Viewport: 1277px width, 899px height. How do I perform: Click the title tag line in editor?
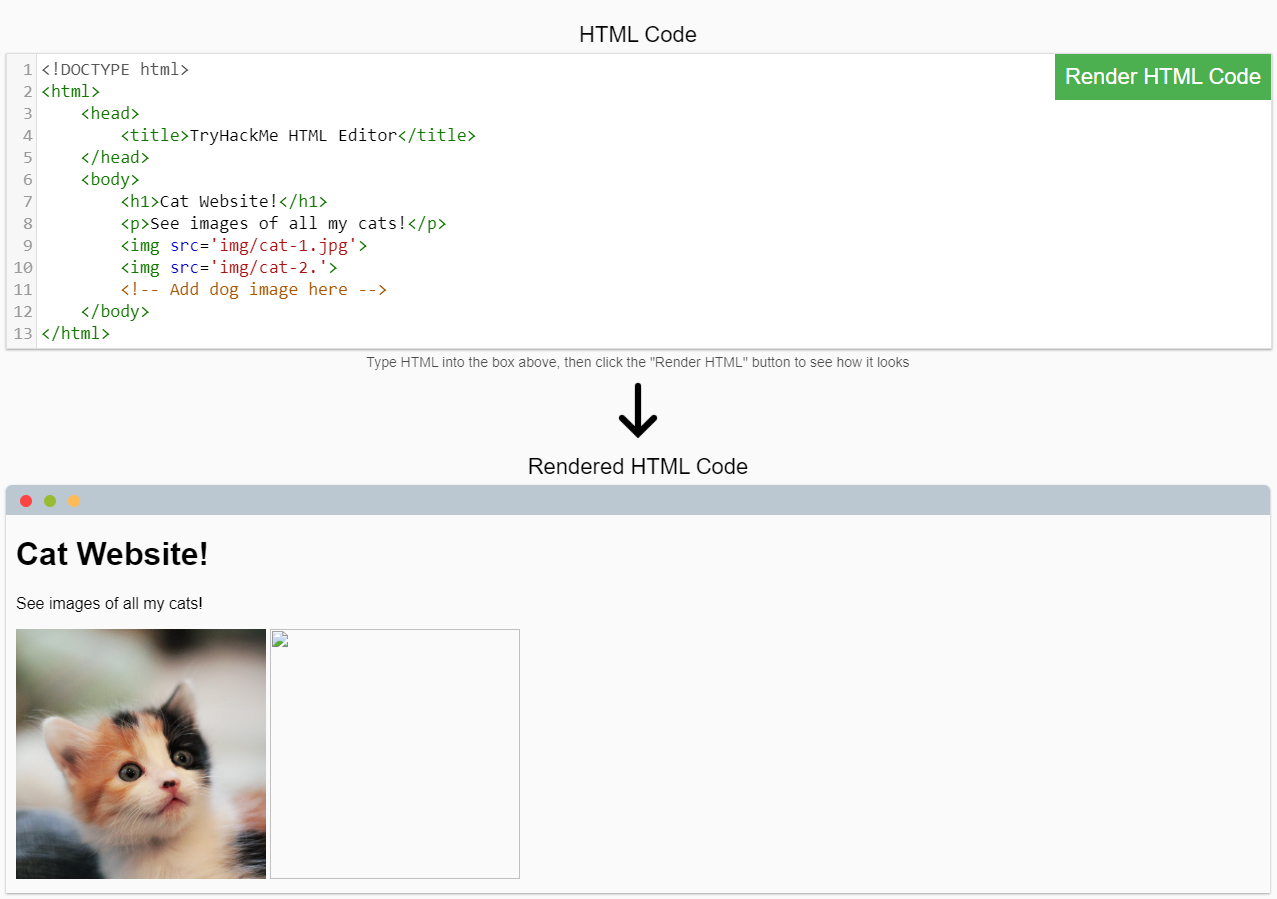[x=298, y=136]
